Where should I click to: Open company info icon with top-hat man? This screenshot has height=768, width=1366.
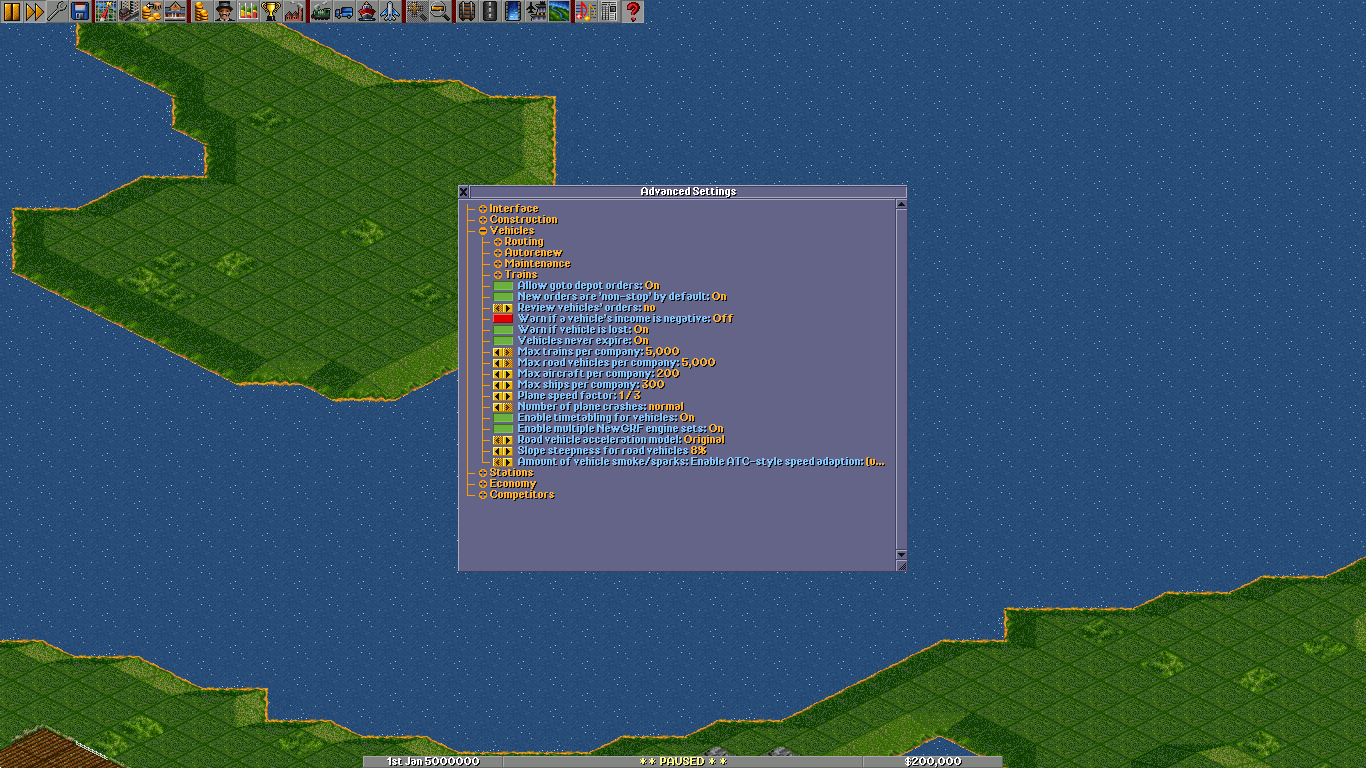[x=224, y=12]
